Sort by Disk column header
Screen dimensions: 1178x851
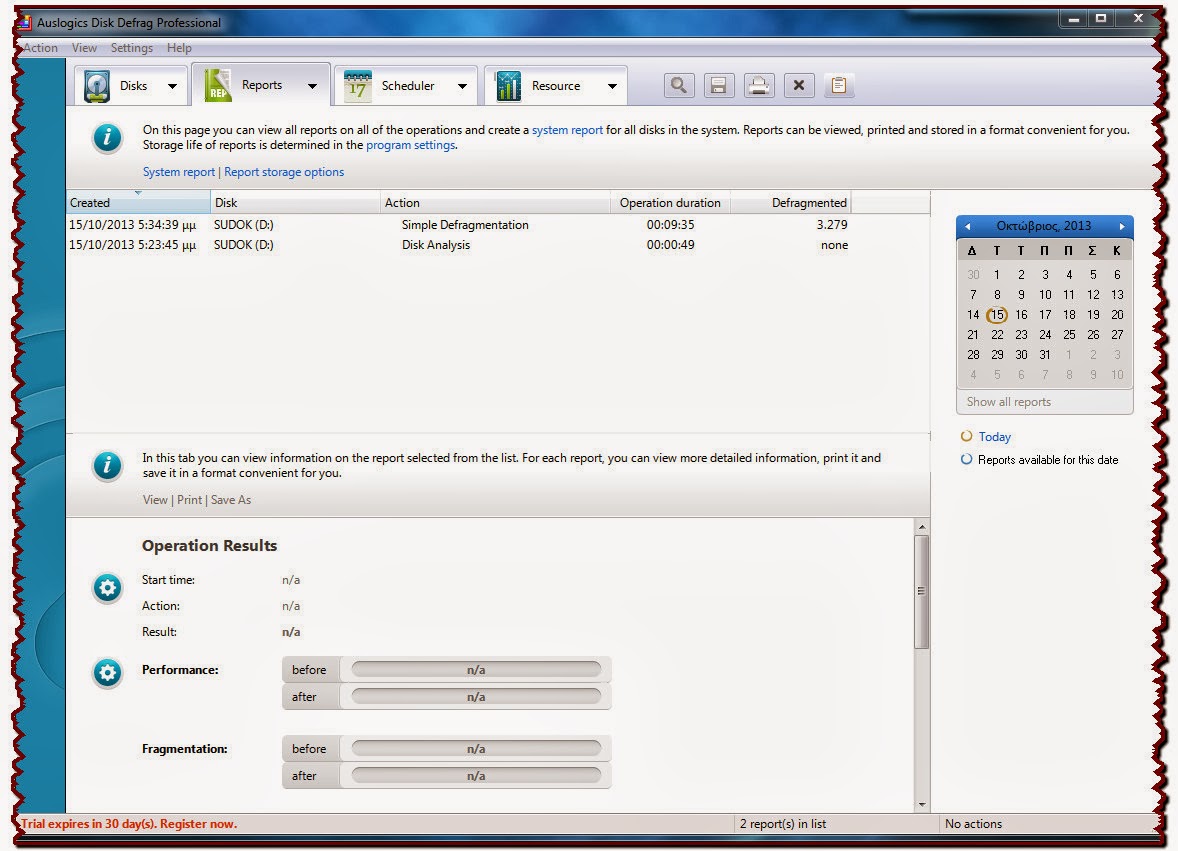pyautogui.click(x=296, y=203)
